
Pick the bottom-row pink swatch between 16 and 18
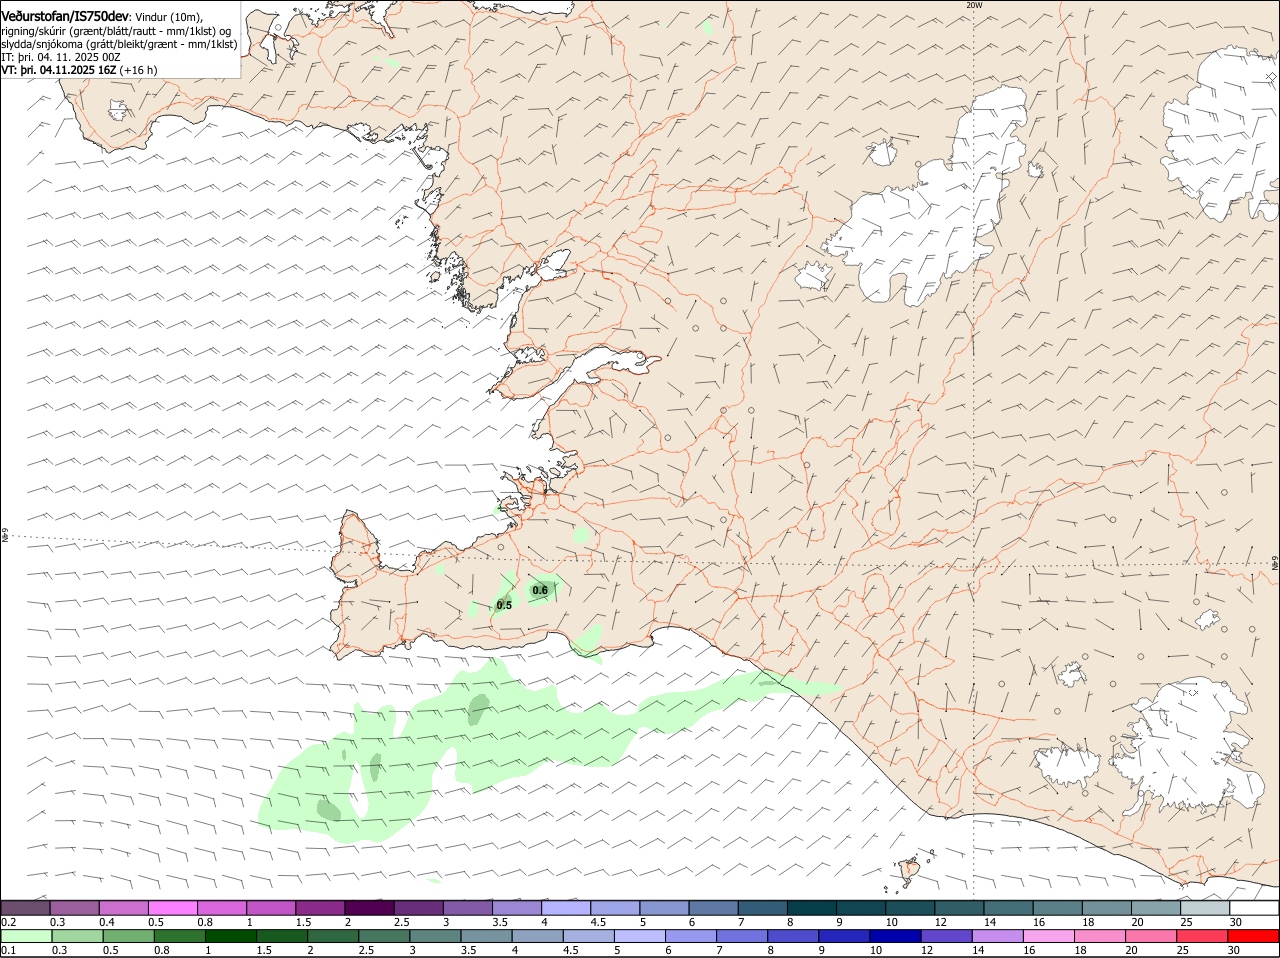tap(1047, 936)
